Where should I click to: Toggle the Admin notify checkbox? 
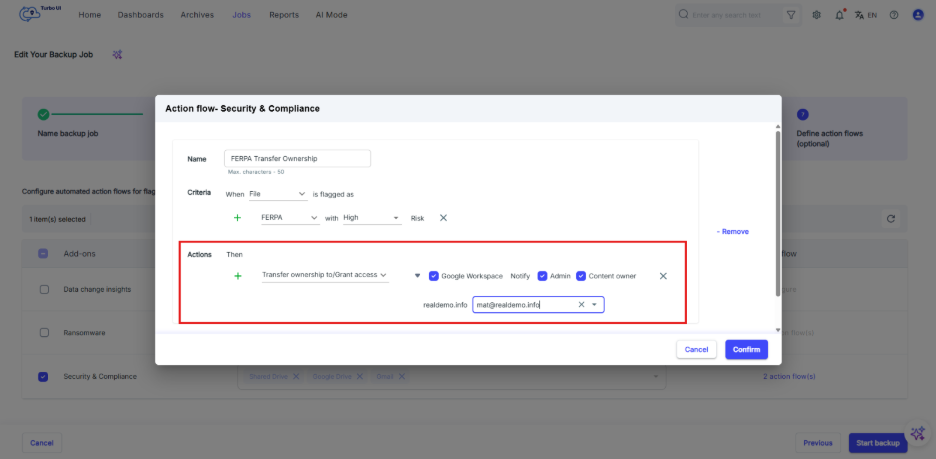[x=542, y=276]
